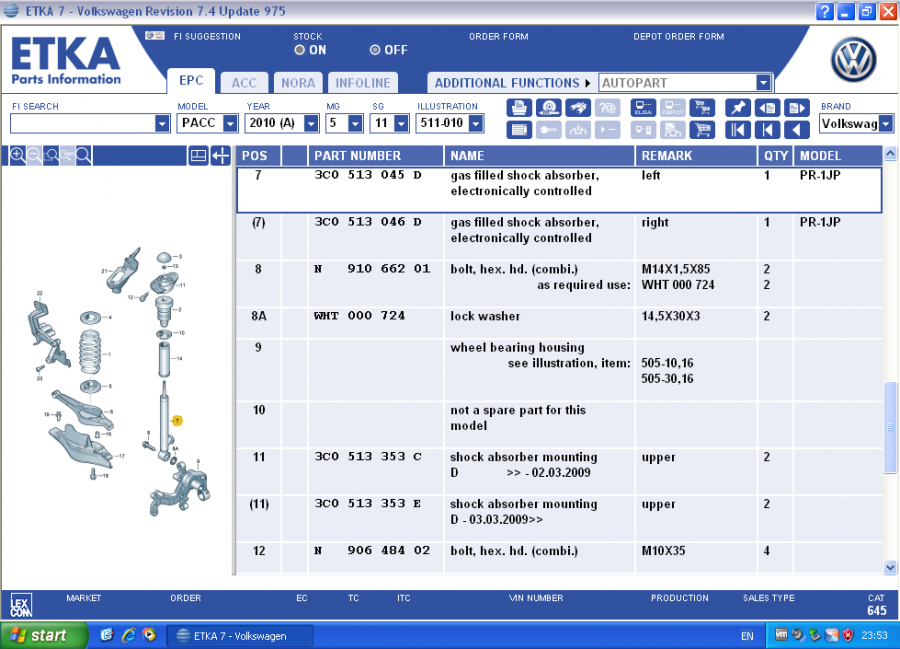Open the INFOLINE tab

click(362, 83)
